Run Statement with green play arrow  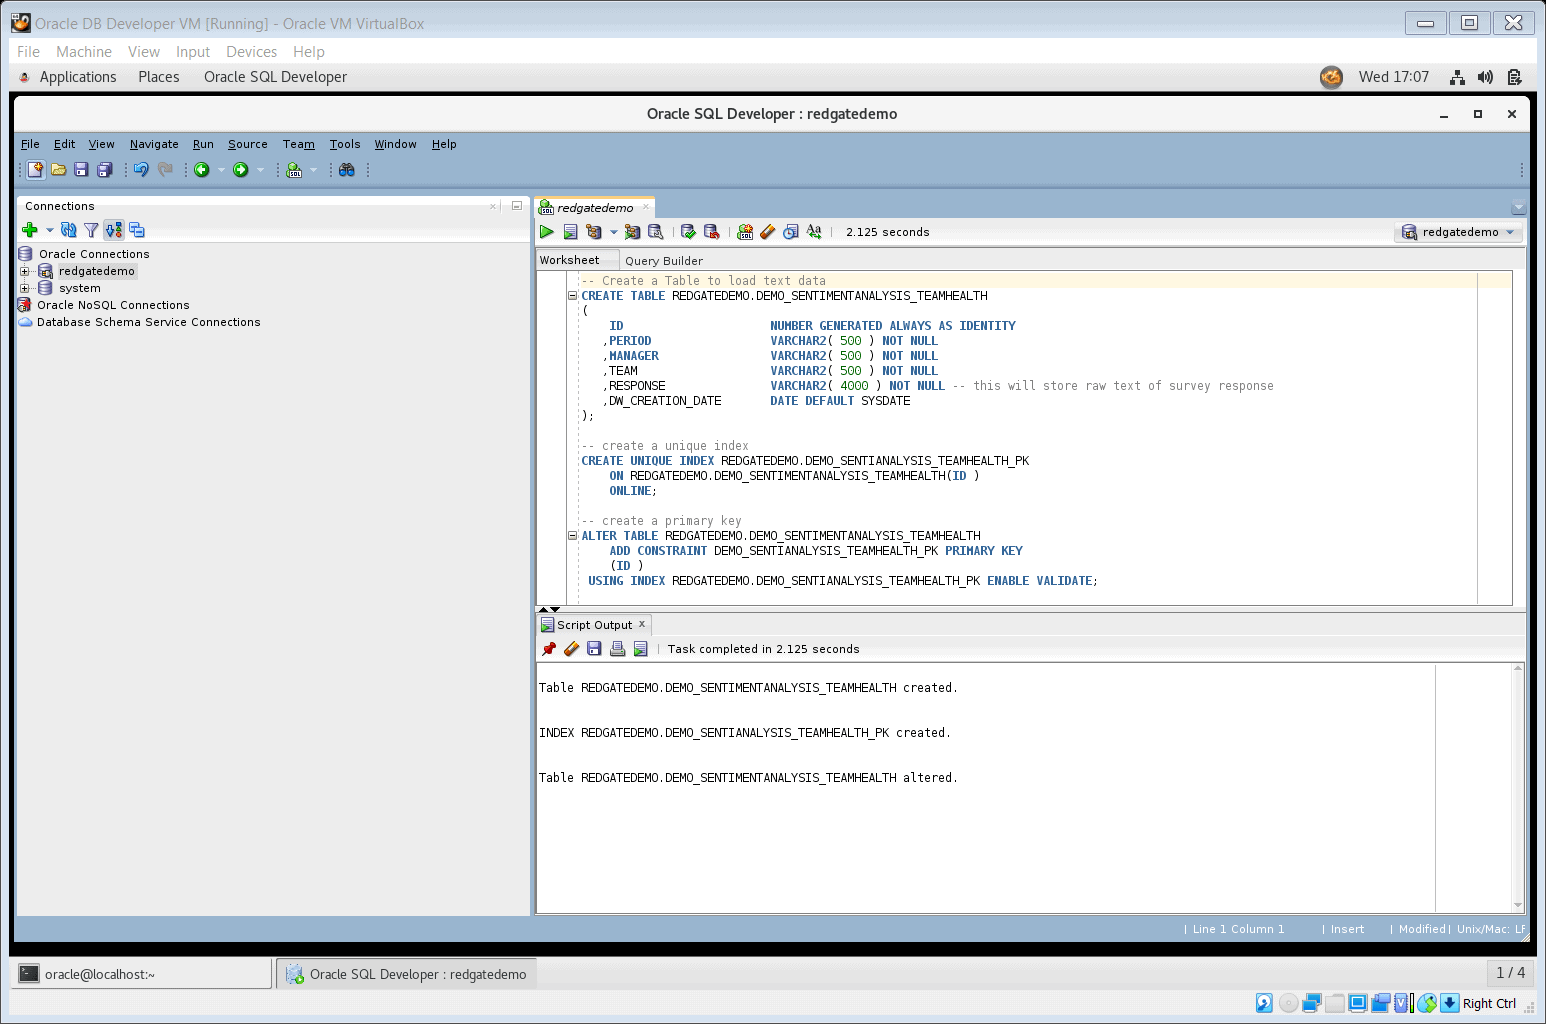click(547, 232)
